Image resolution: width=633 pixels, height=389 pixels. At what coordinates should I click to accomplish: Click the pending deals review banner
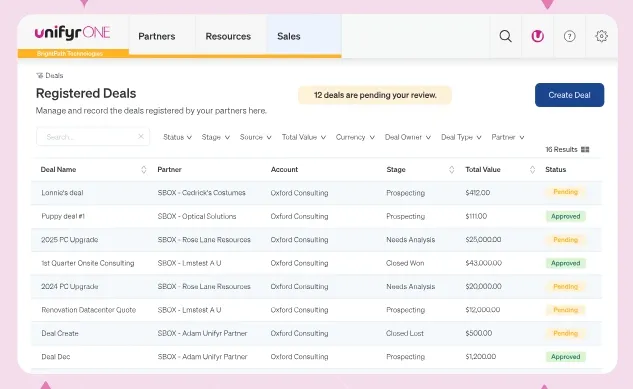click(x=375, y=95)
